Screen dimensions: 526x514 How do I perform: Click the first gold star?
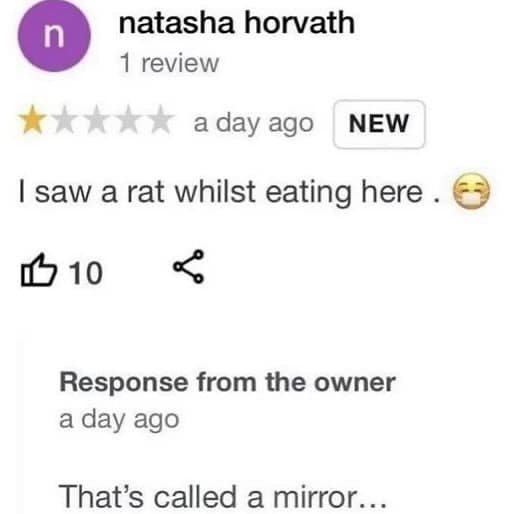pyautogui.click(x=32, y=120)
